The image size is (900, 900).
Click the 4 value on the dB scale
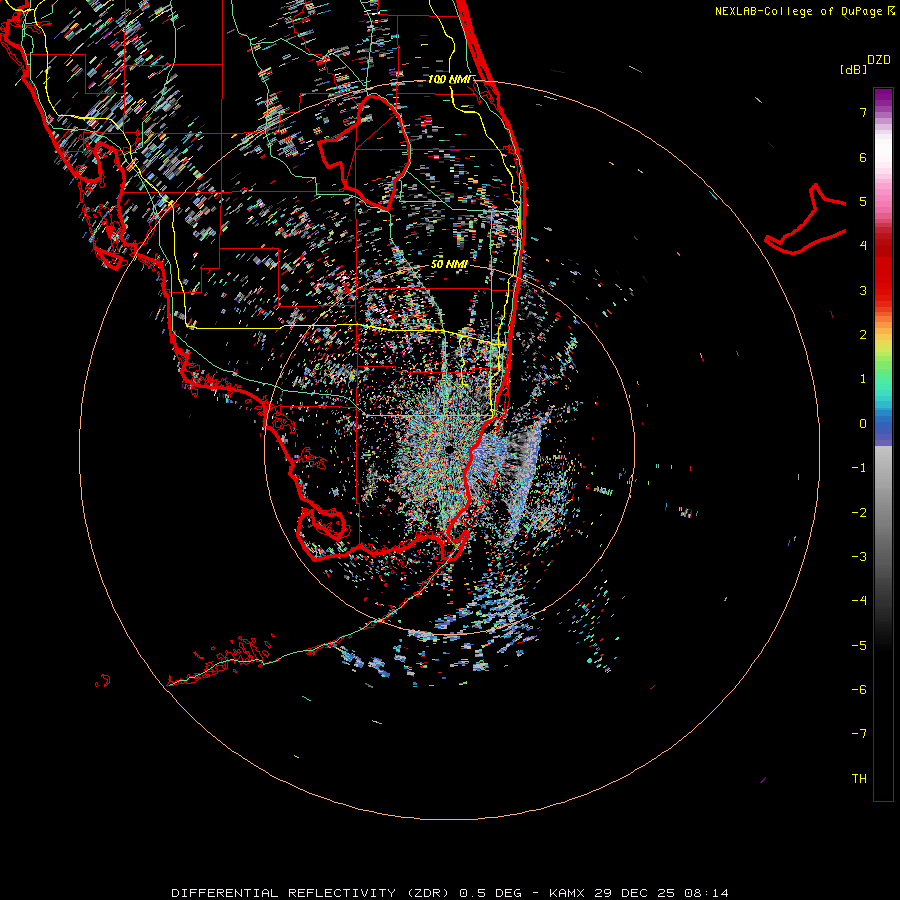pyautogui.click(x=863, y=246)
